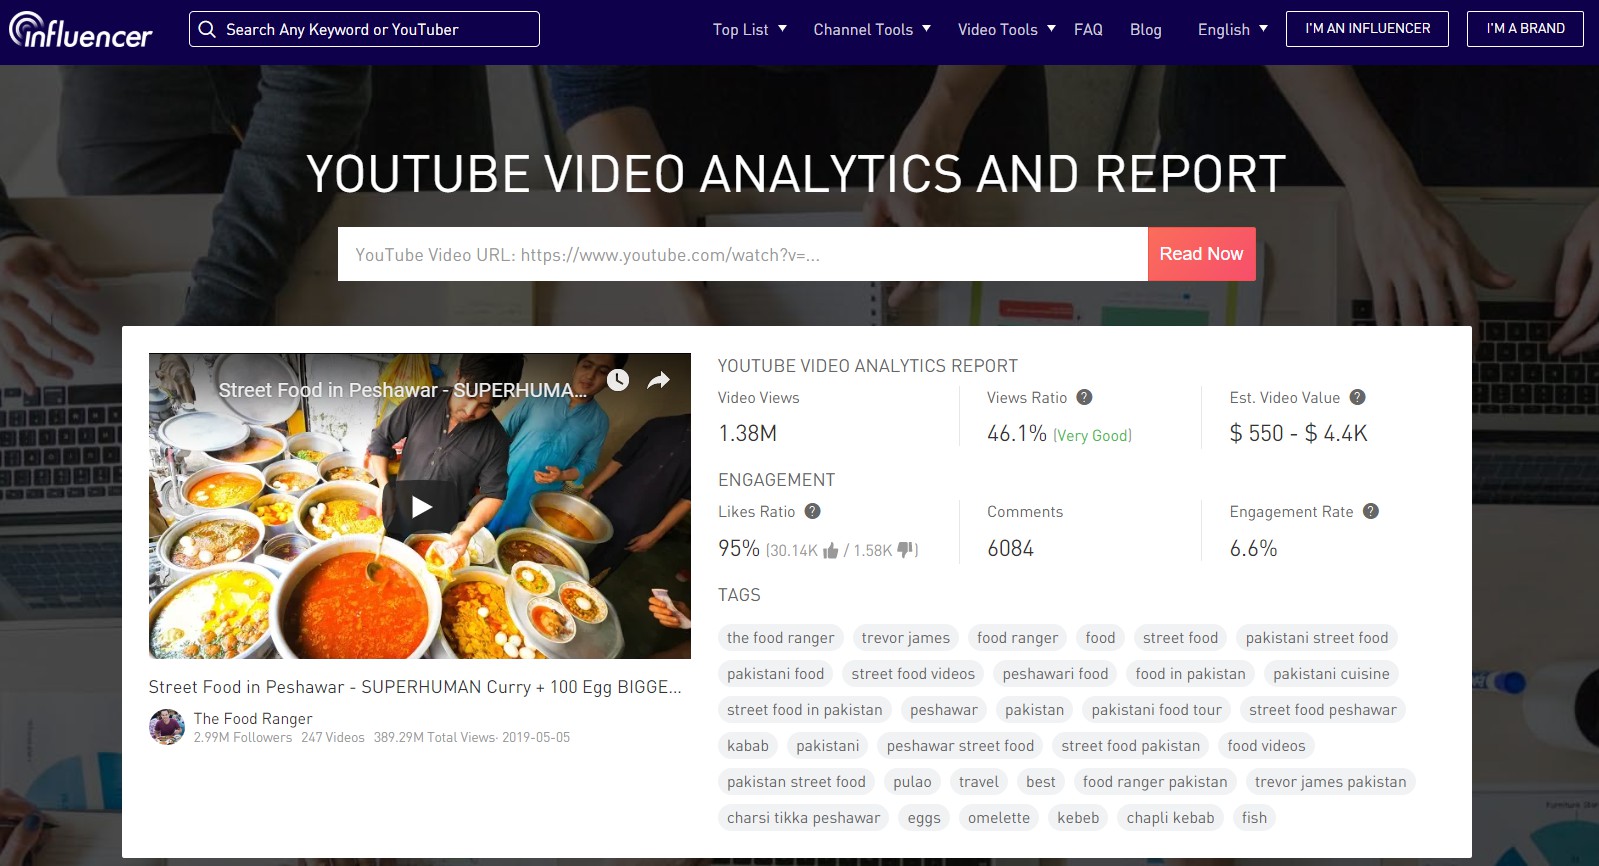Open the English language dropdown
Screen dimensions: 1599x866
tap(1232, 29)
